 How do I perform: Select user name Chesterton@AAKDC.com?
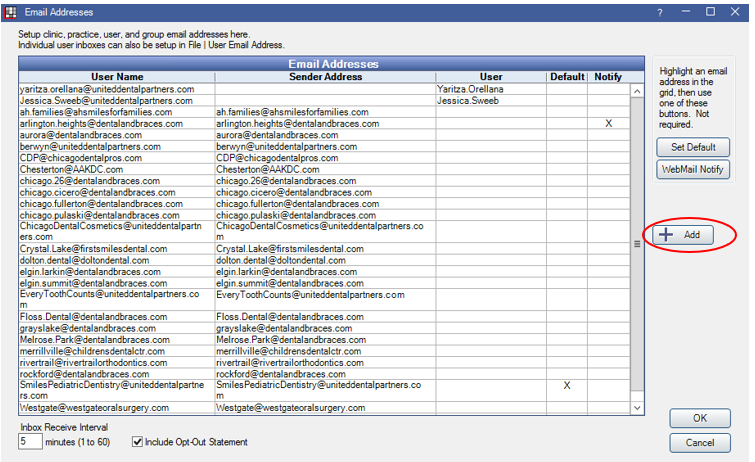[x=71, y=170]
